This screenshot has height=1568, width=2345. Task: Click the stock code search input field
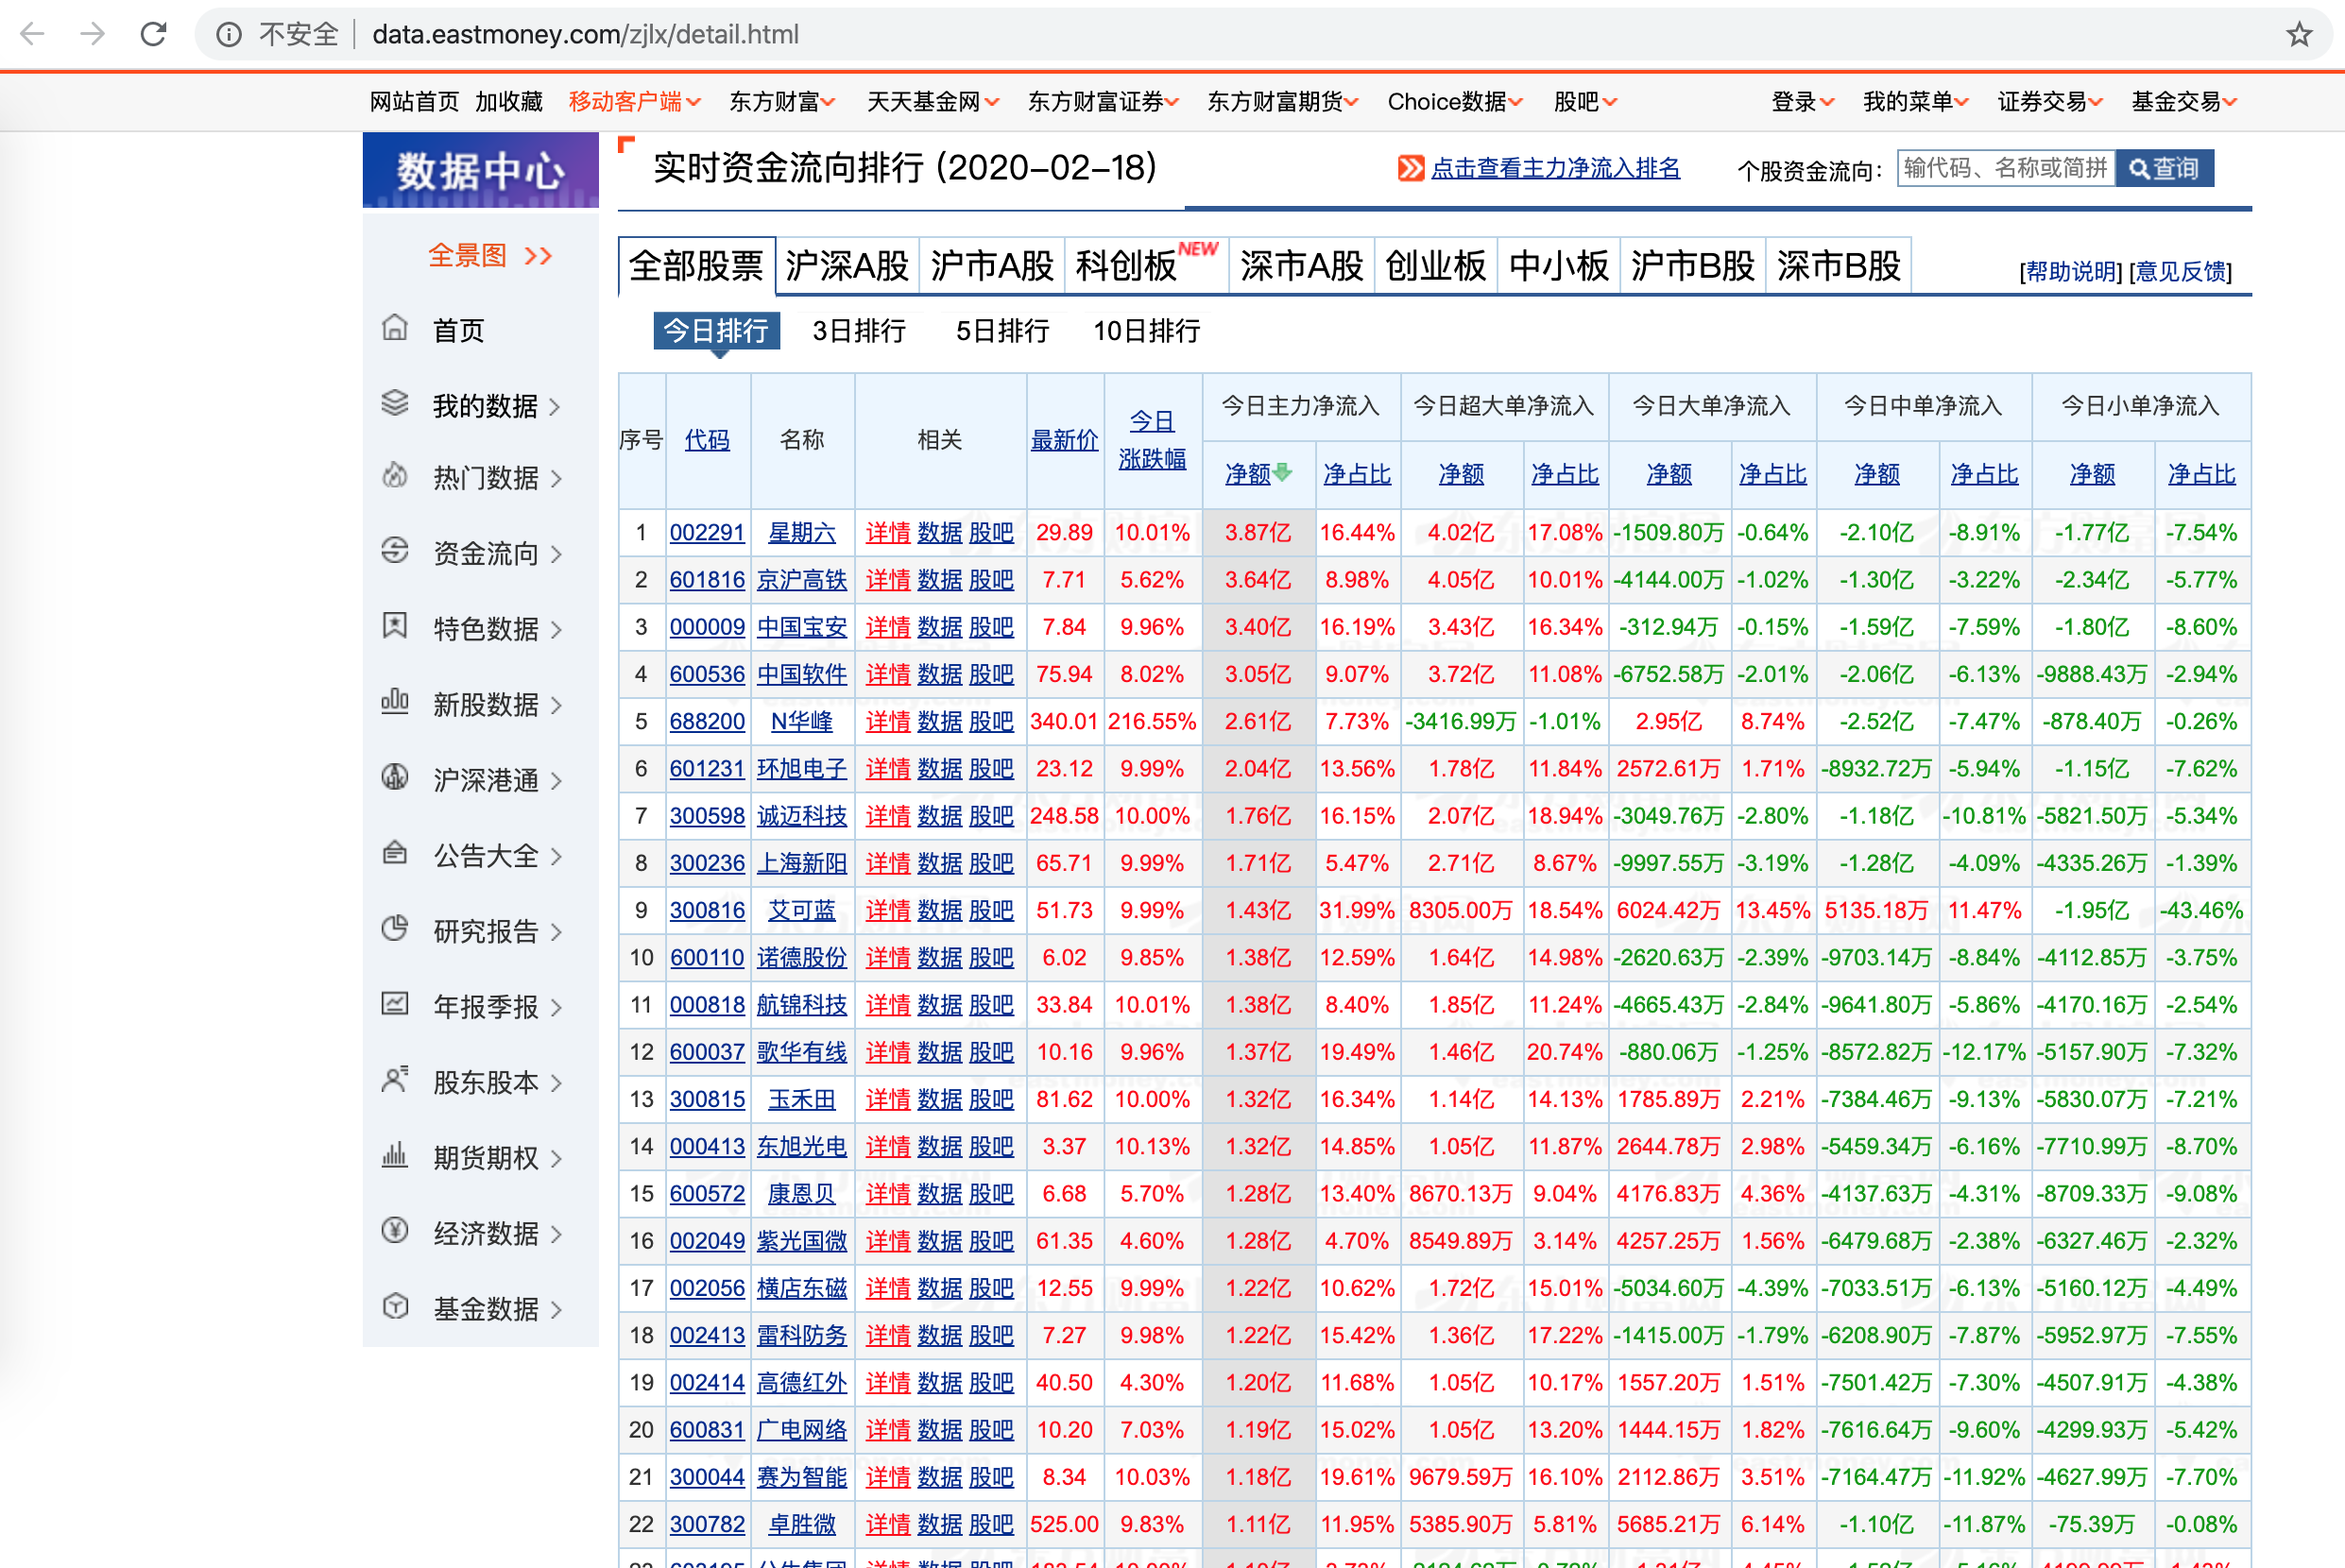tap(2004, 168)
